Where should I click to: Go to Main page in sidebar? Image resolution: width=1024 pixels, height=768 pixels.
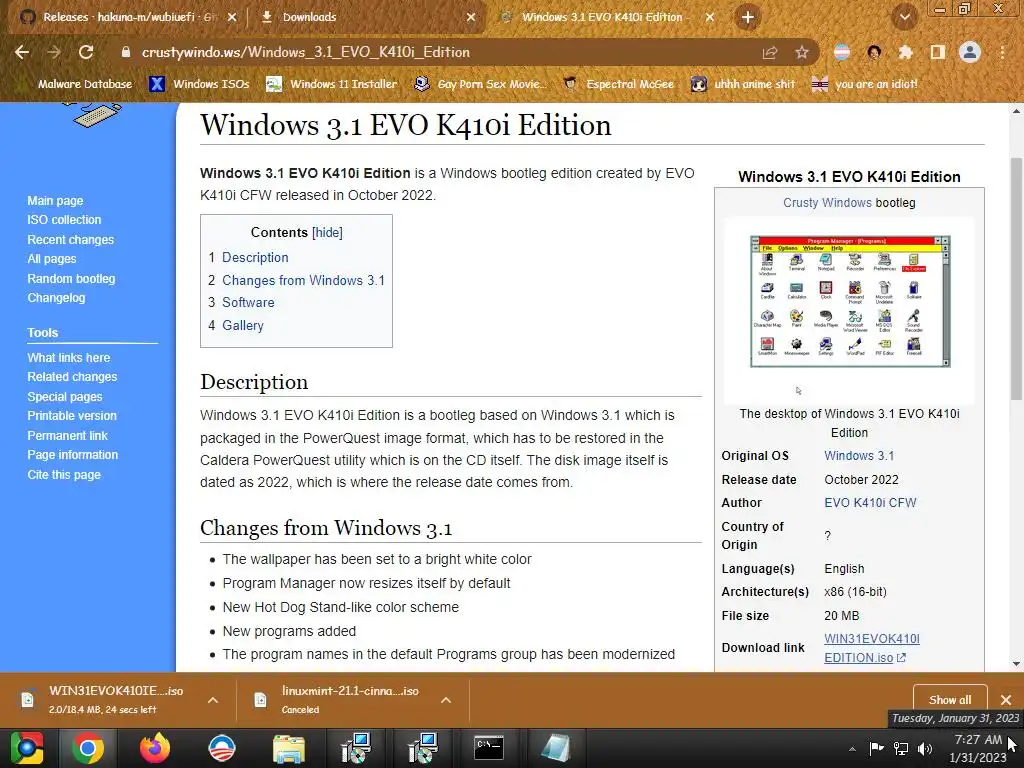pyautogui.click(x=55, y=200)
